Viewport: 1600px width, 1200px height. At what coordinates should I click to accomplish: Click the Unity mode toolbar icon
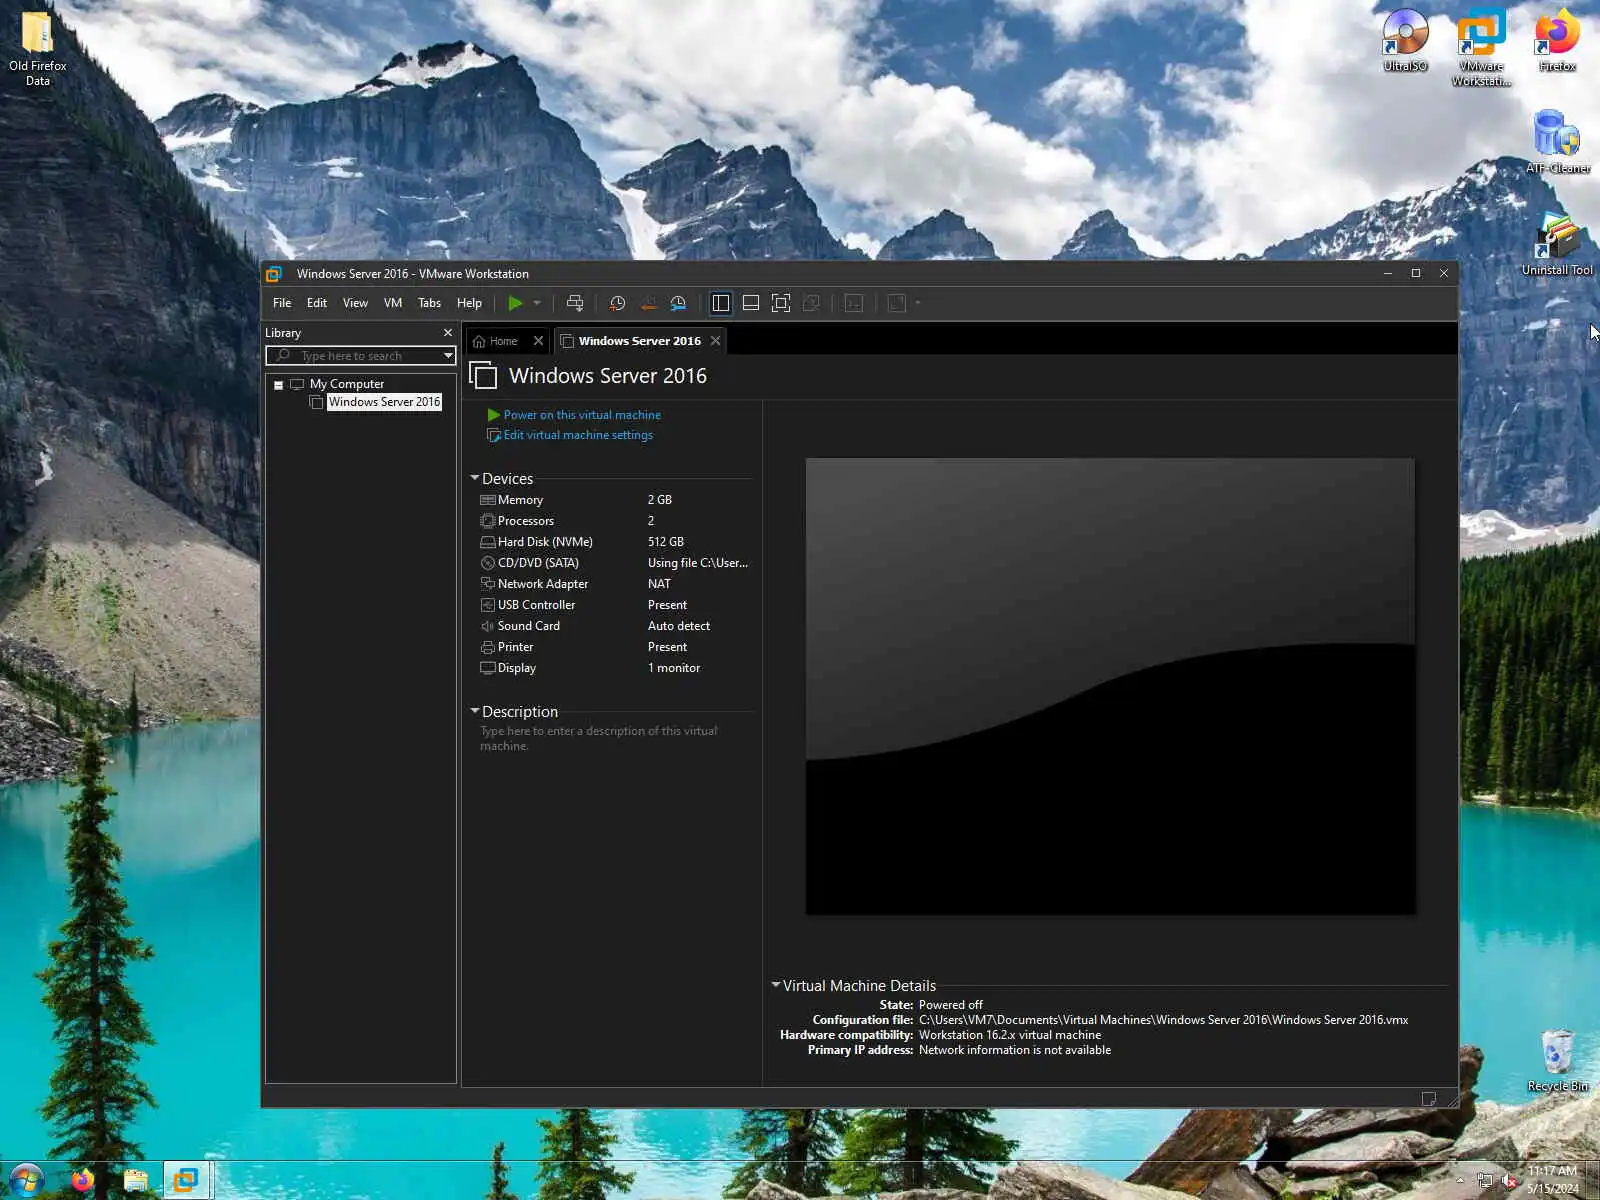pos(812,303)
